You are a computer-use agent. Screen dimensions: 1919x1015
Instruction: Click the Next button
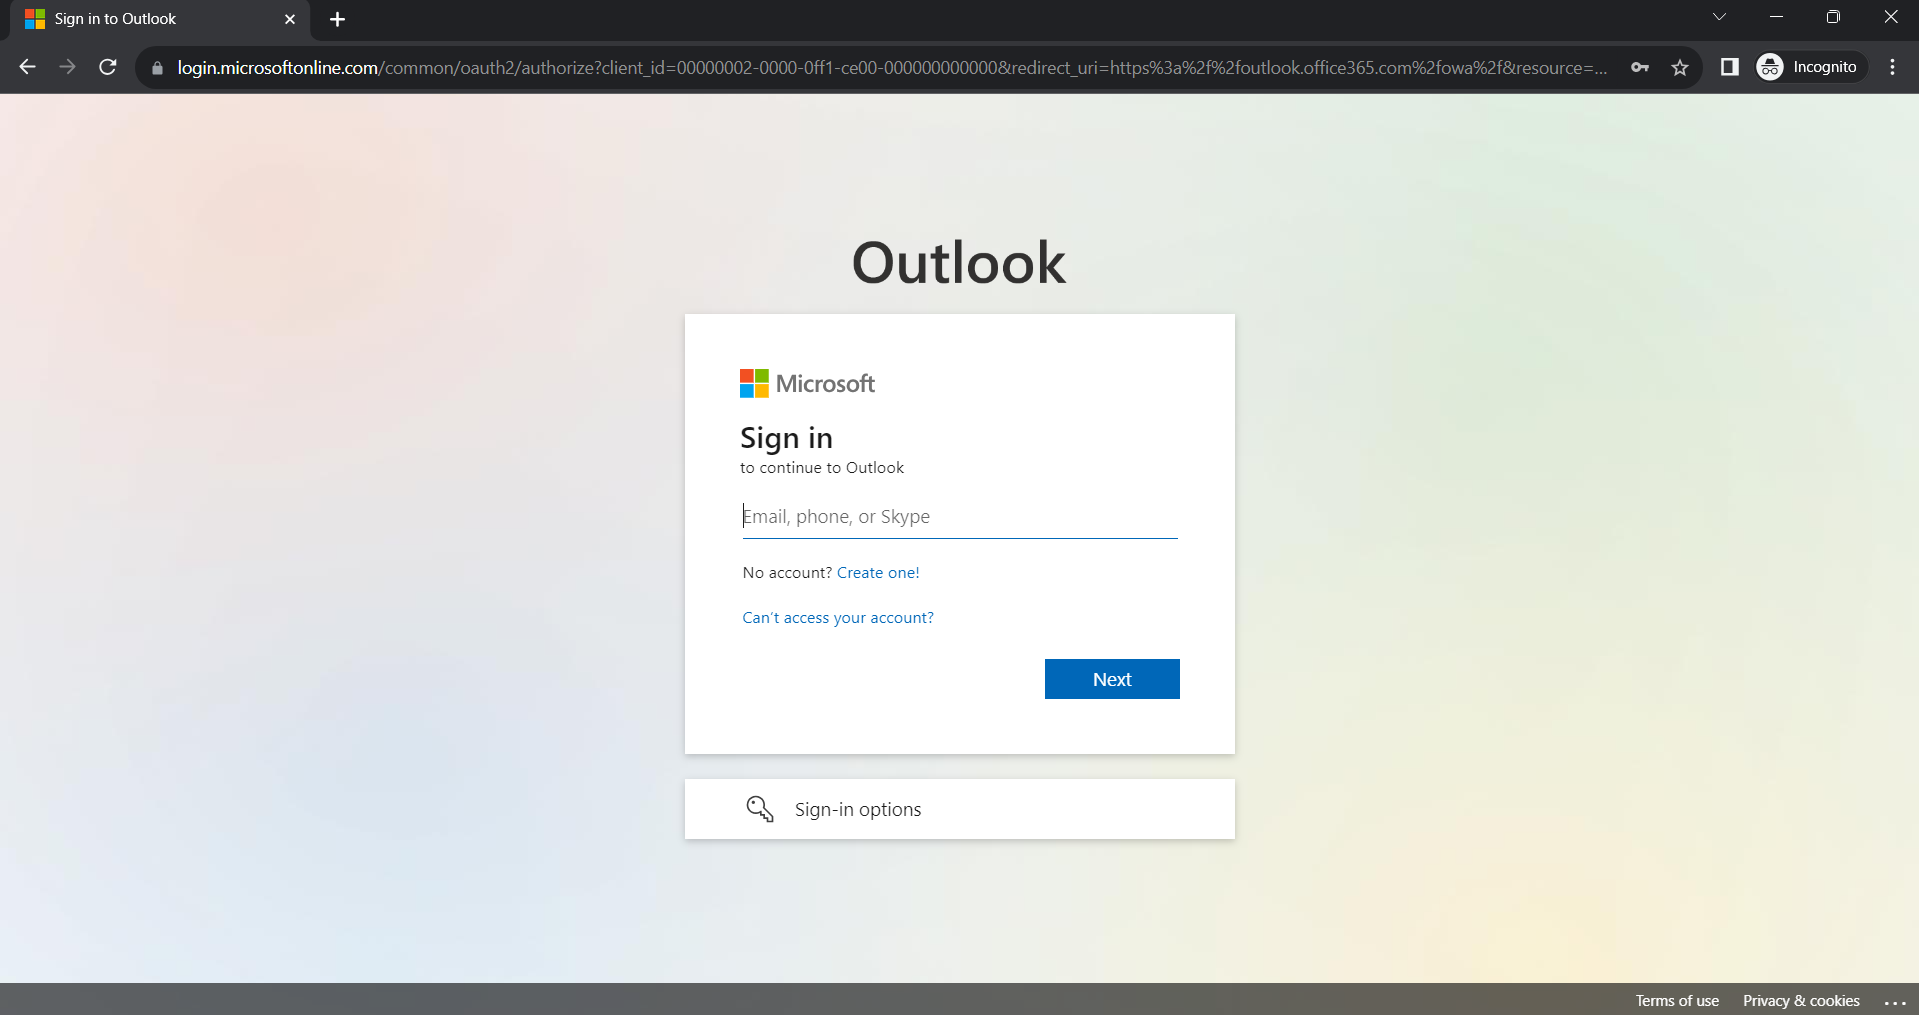click(x=1111, y=678)
